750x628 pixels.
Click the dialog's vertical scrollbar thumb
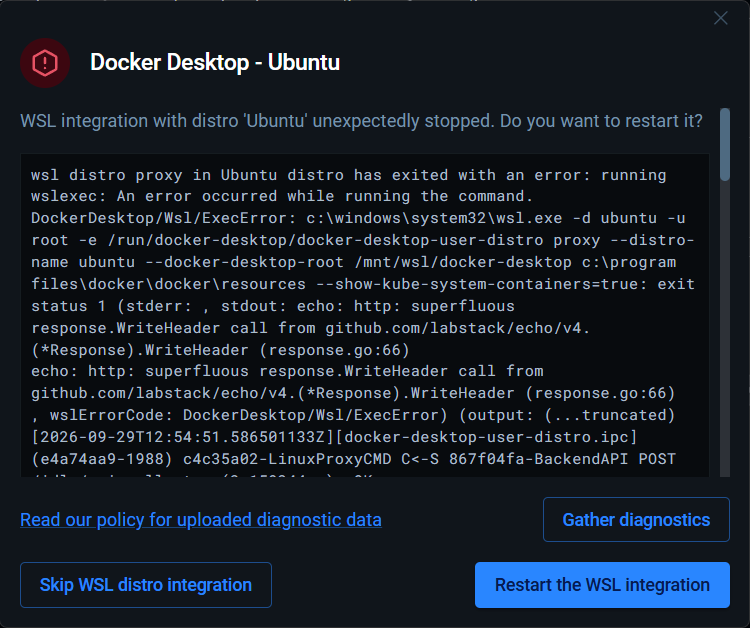(x=725, y=144)
